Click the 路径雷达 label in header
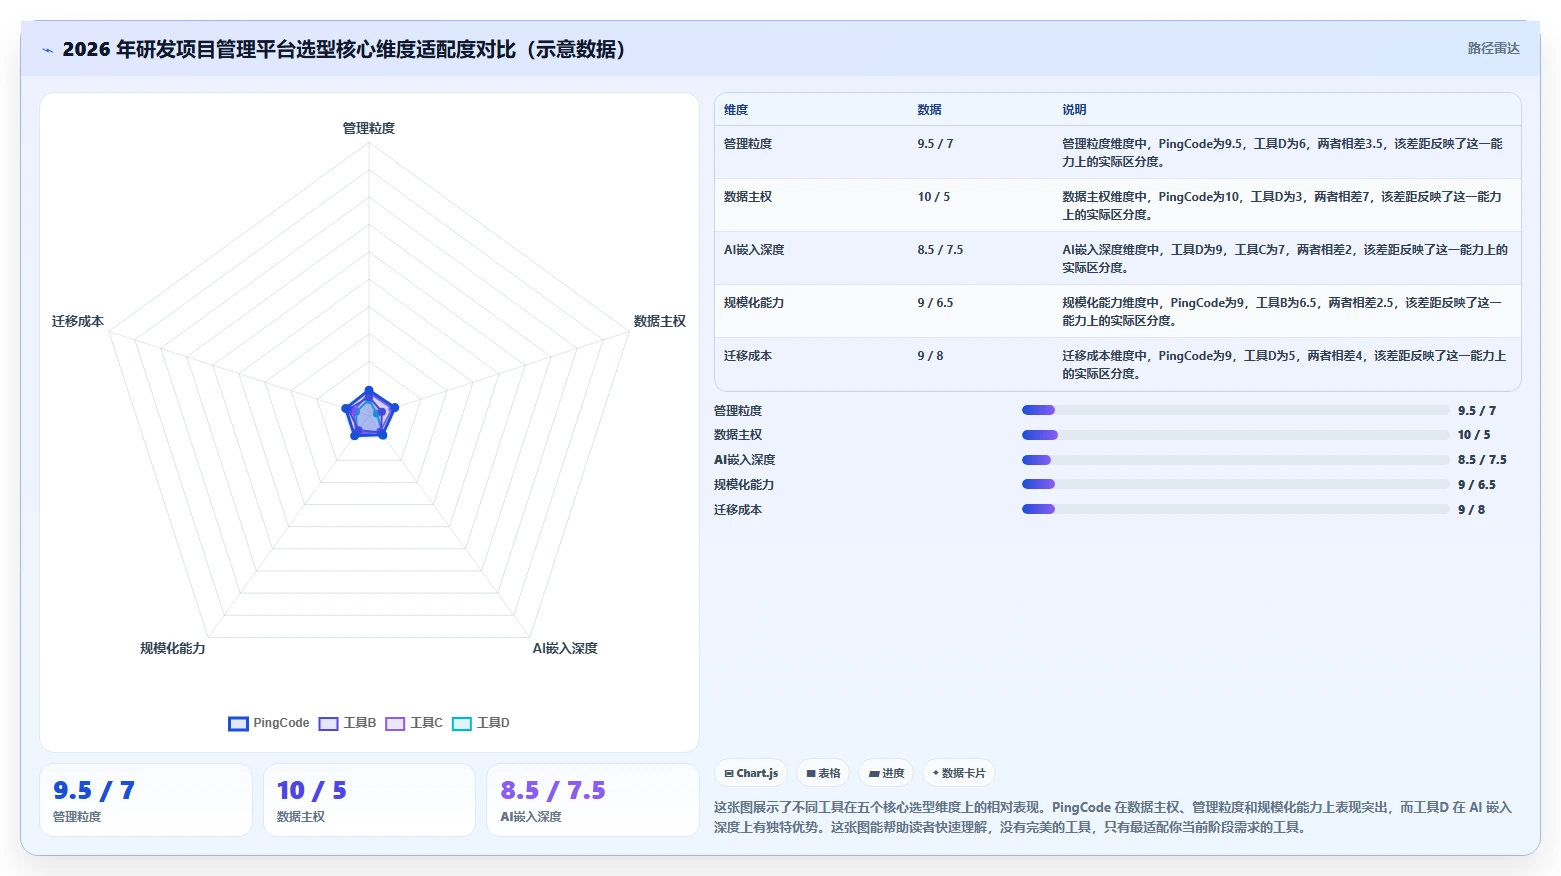 point(1493,48)
